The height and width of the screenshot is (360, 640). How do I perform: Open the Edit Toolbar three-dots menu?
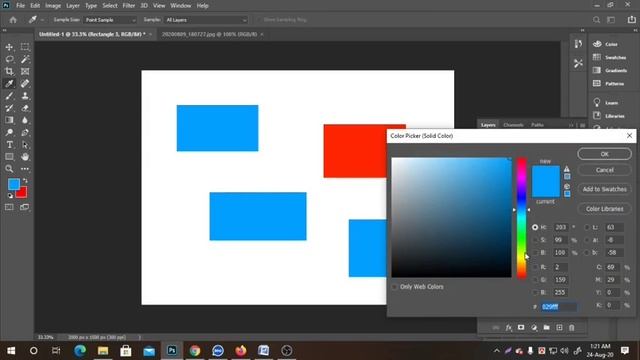(x=25, y=169)
